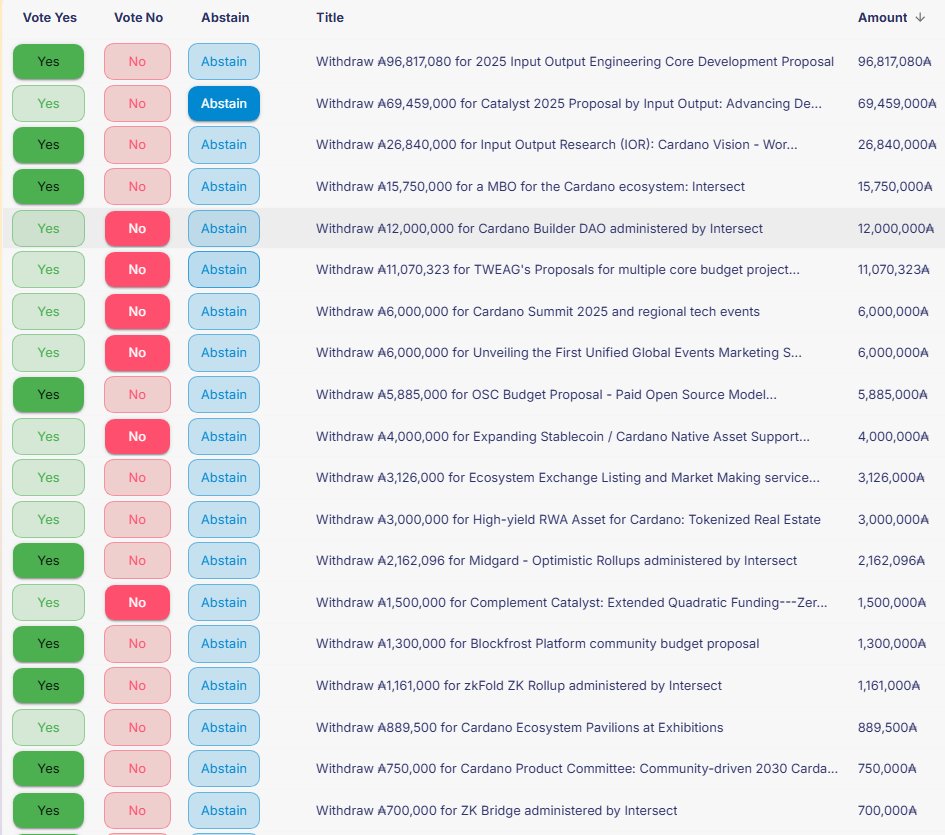This screenshot has height=835, width=945.
Task: Vote Yes on Input Output Research Cardano Vision
Action: pos(48,145)
